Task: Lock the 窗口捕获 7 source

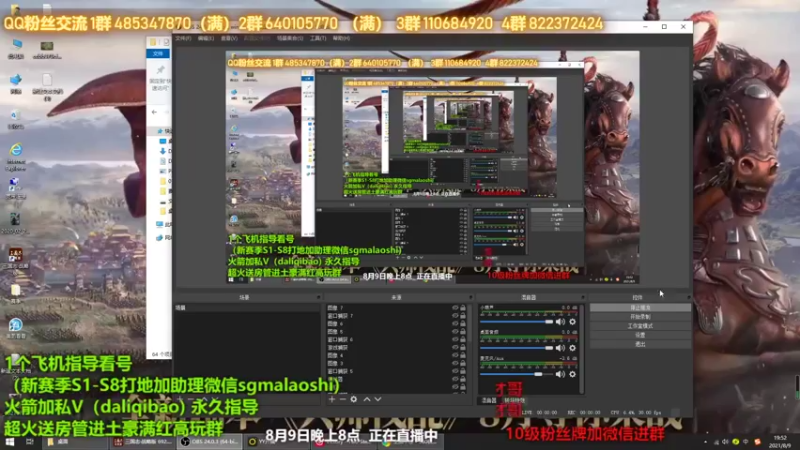Action: pos(463,316)
